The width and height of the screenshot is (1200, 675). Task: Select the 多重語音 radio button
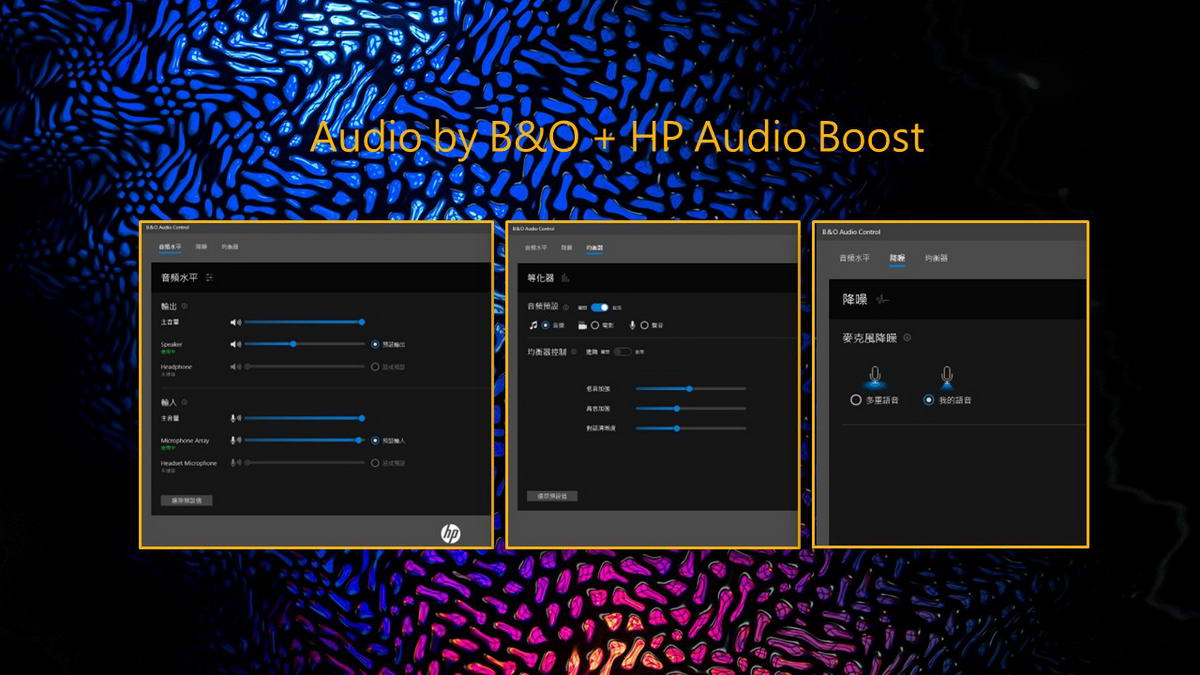(x=856, y=399)
